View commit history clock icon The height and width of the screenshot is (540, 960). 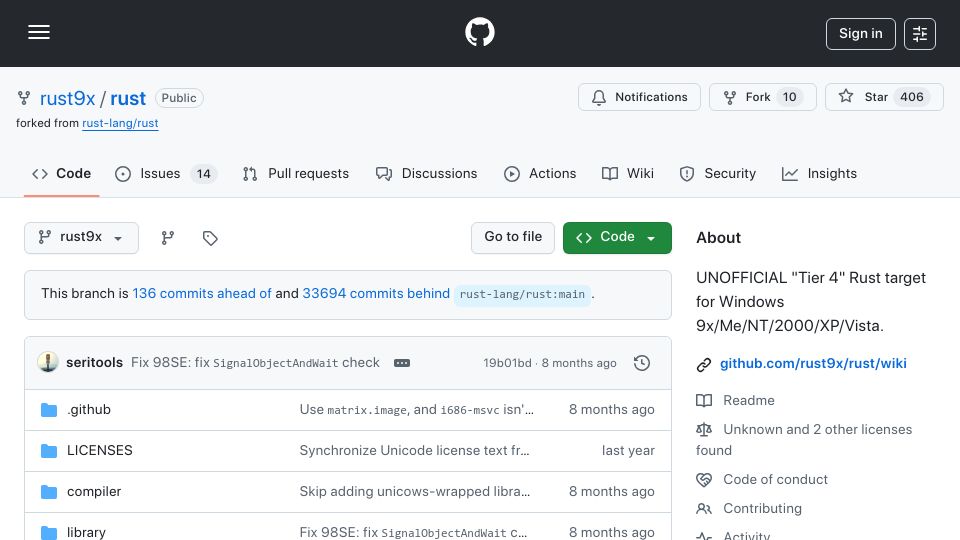(x=642, y=363)
